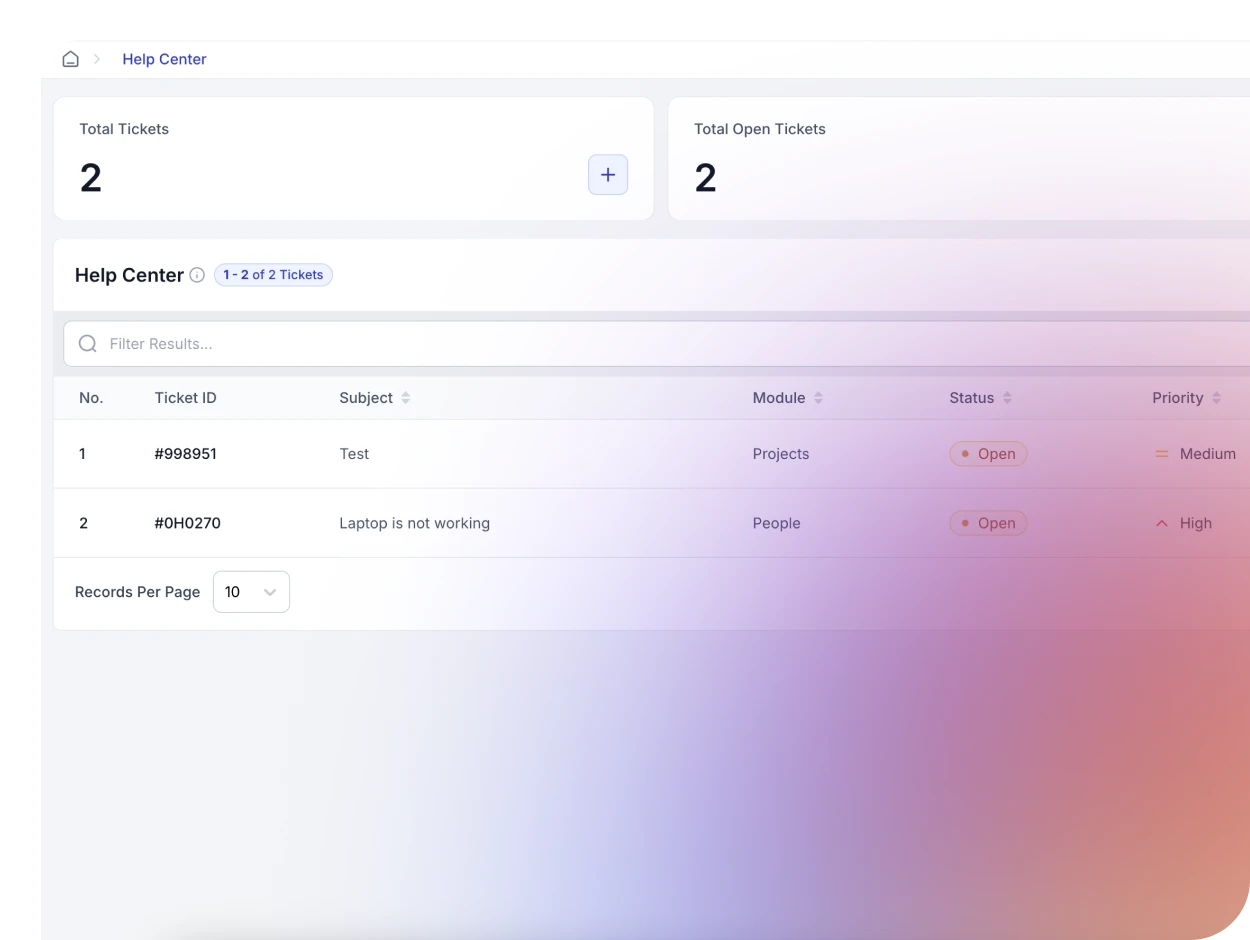Click the plus icon to add ticket

(607, 175)
